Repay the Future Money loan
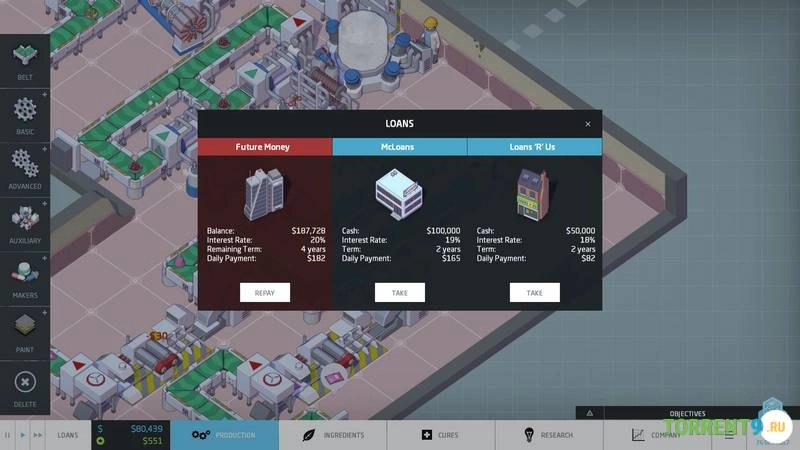 tap(265, 292)
